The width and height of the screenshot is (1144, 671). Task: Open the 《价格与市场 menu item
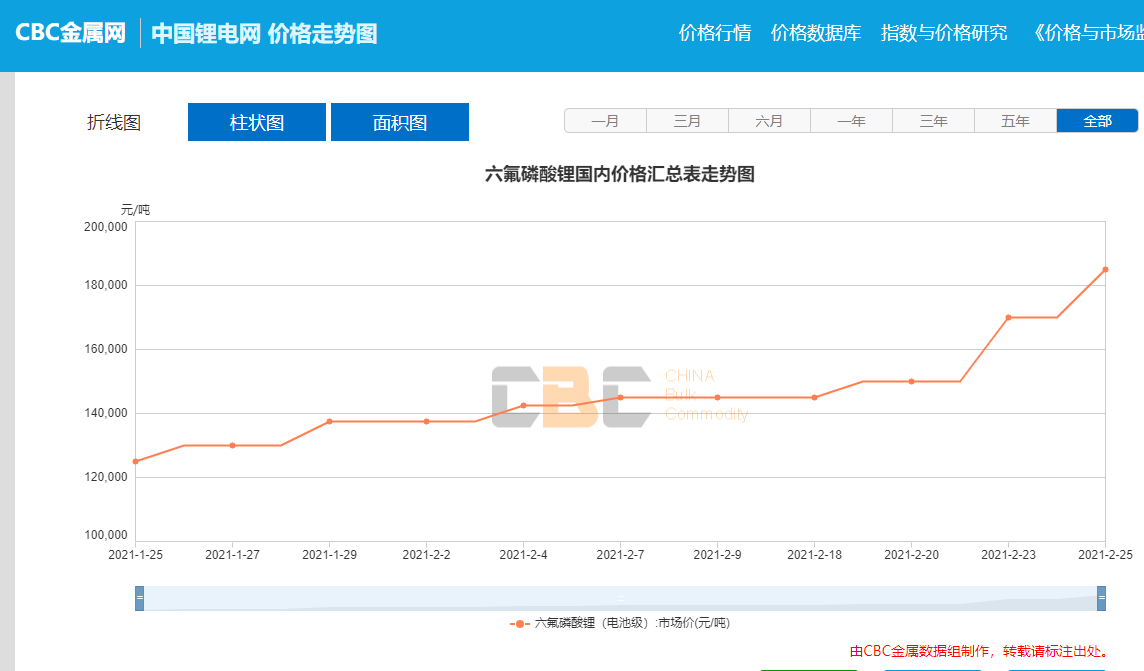(x=1086, y=33)
